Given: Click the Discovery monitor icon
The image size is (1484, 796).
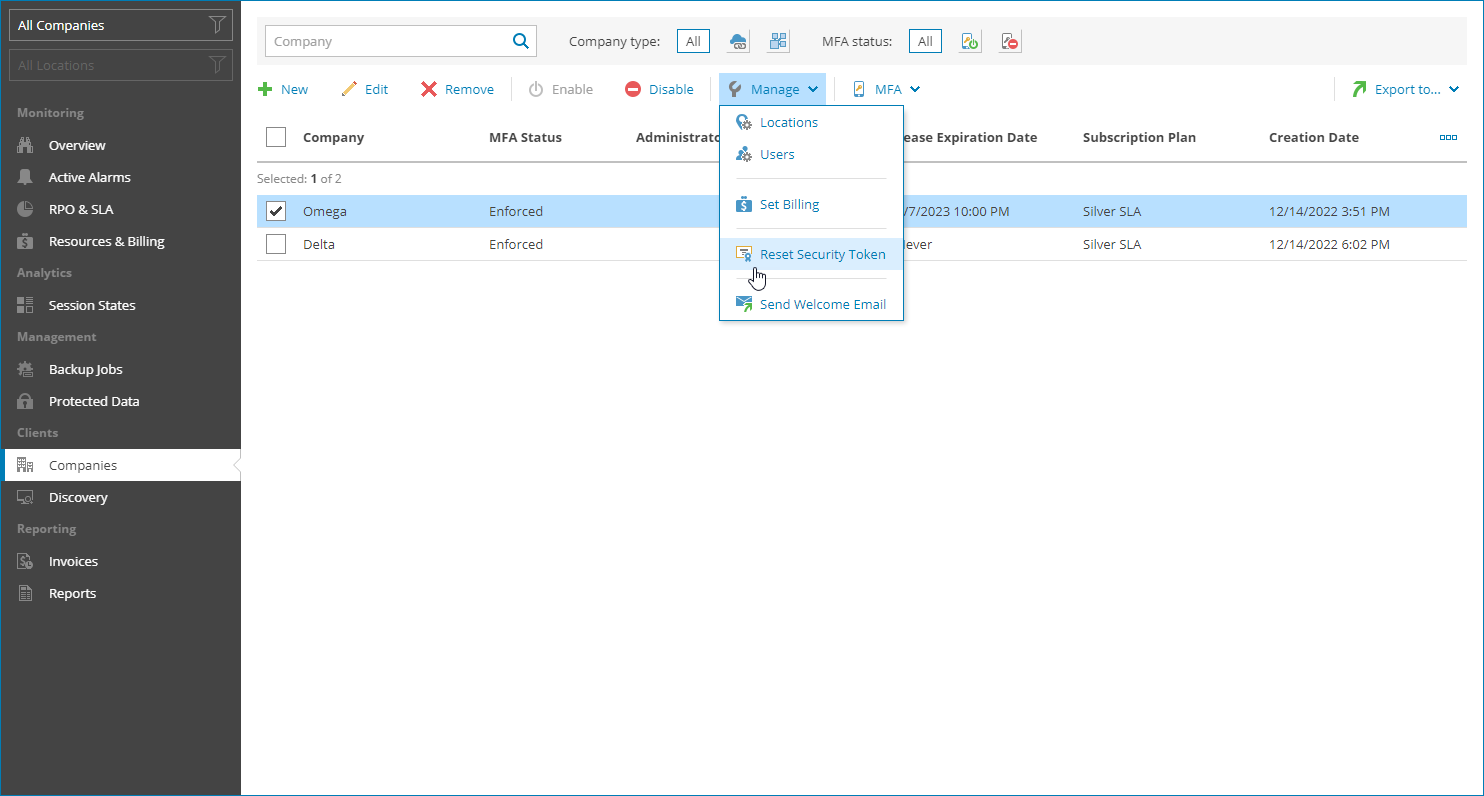Looking at the screenshot, I should pyautogui.click(x=26, y=497).
